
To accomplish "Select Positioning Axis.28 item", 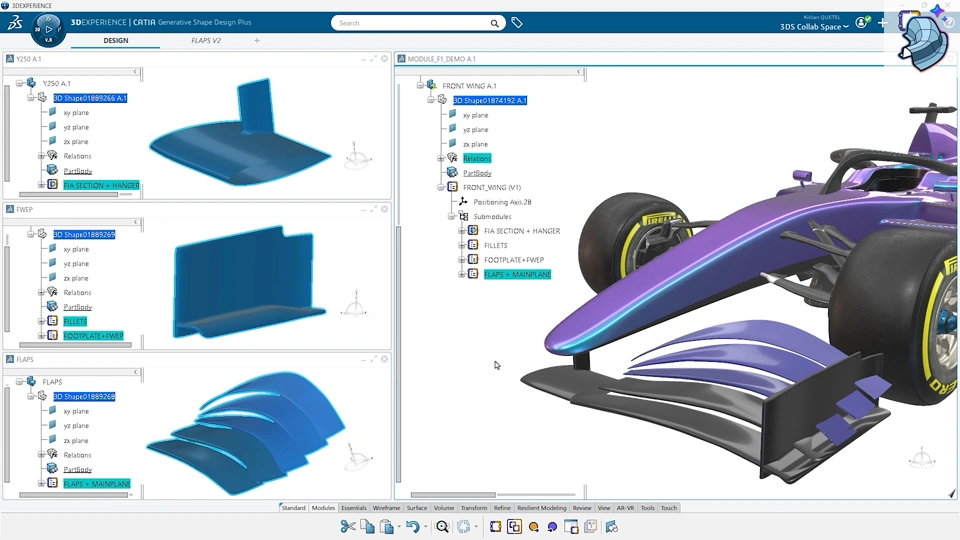I will 502,202.
